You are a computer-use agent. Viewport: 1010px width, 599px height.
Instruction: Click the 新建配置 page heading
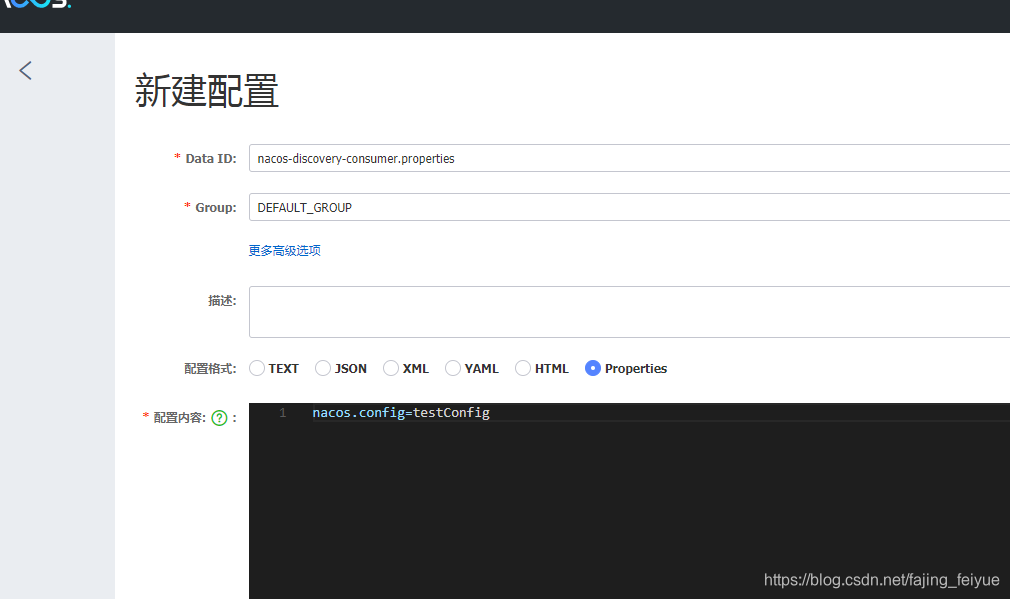(207, 91)
